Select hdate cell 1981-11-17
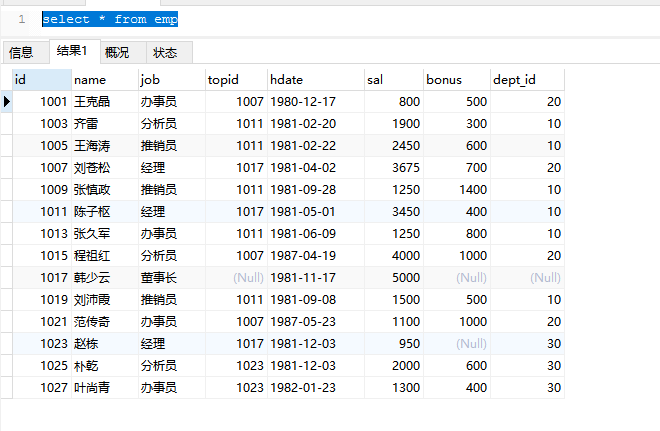 click(316, 277)
